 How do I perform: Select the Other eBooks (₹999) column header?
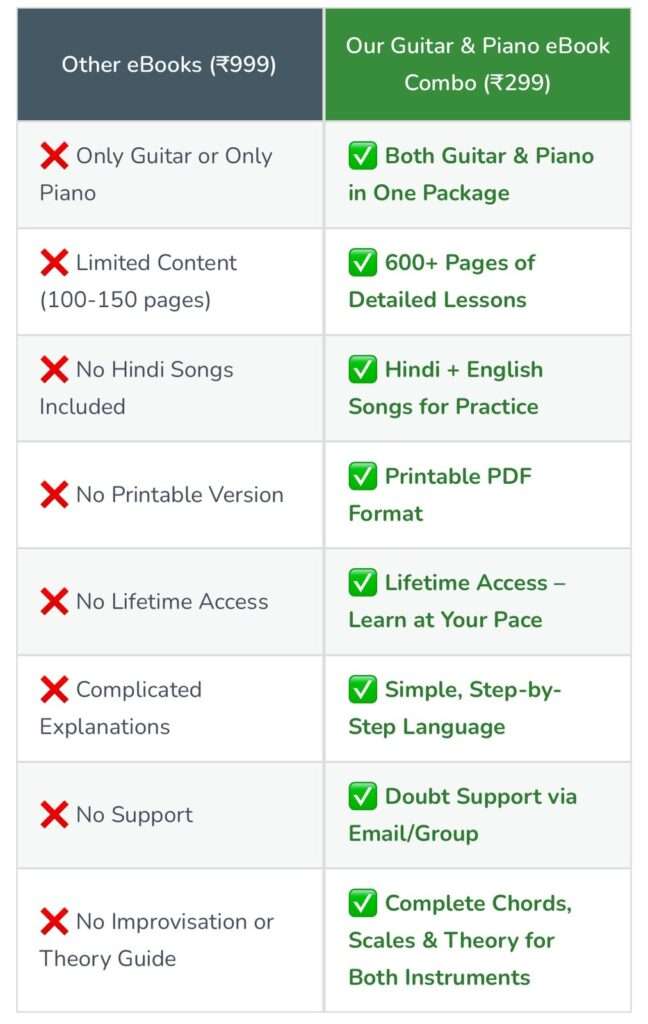pyautogui.click(x=169, y=65)
